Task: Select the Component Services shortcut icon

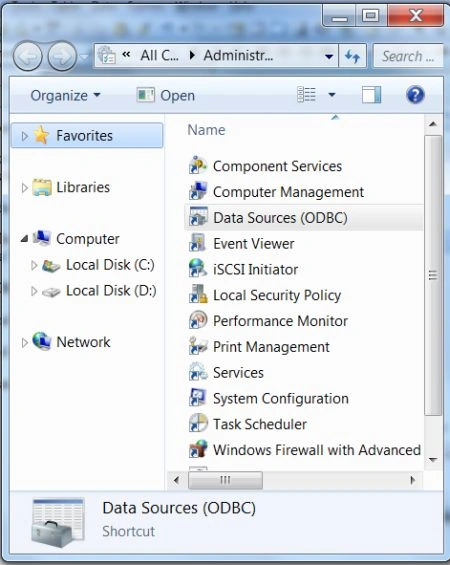Action: 198,166
